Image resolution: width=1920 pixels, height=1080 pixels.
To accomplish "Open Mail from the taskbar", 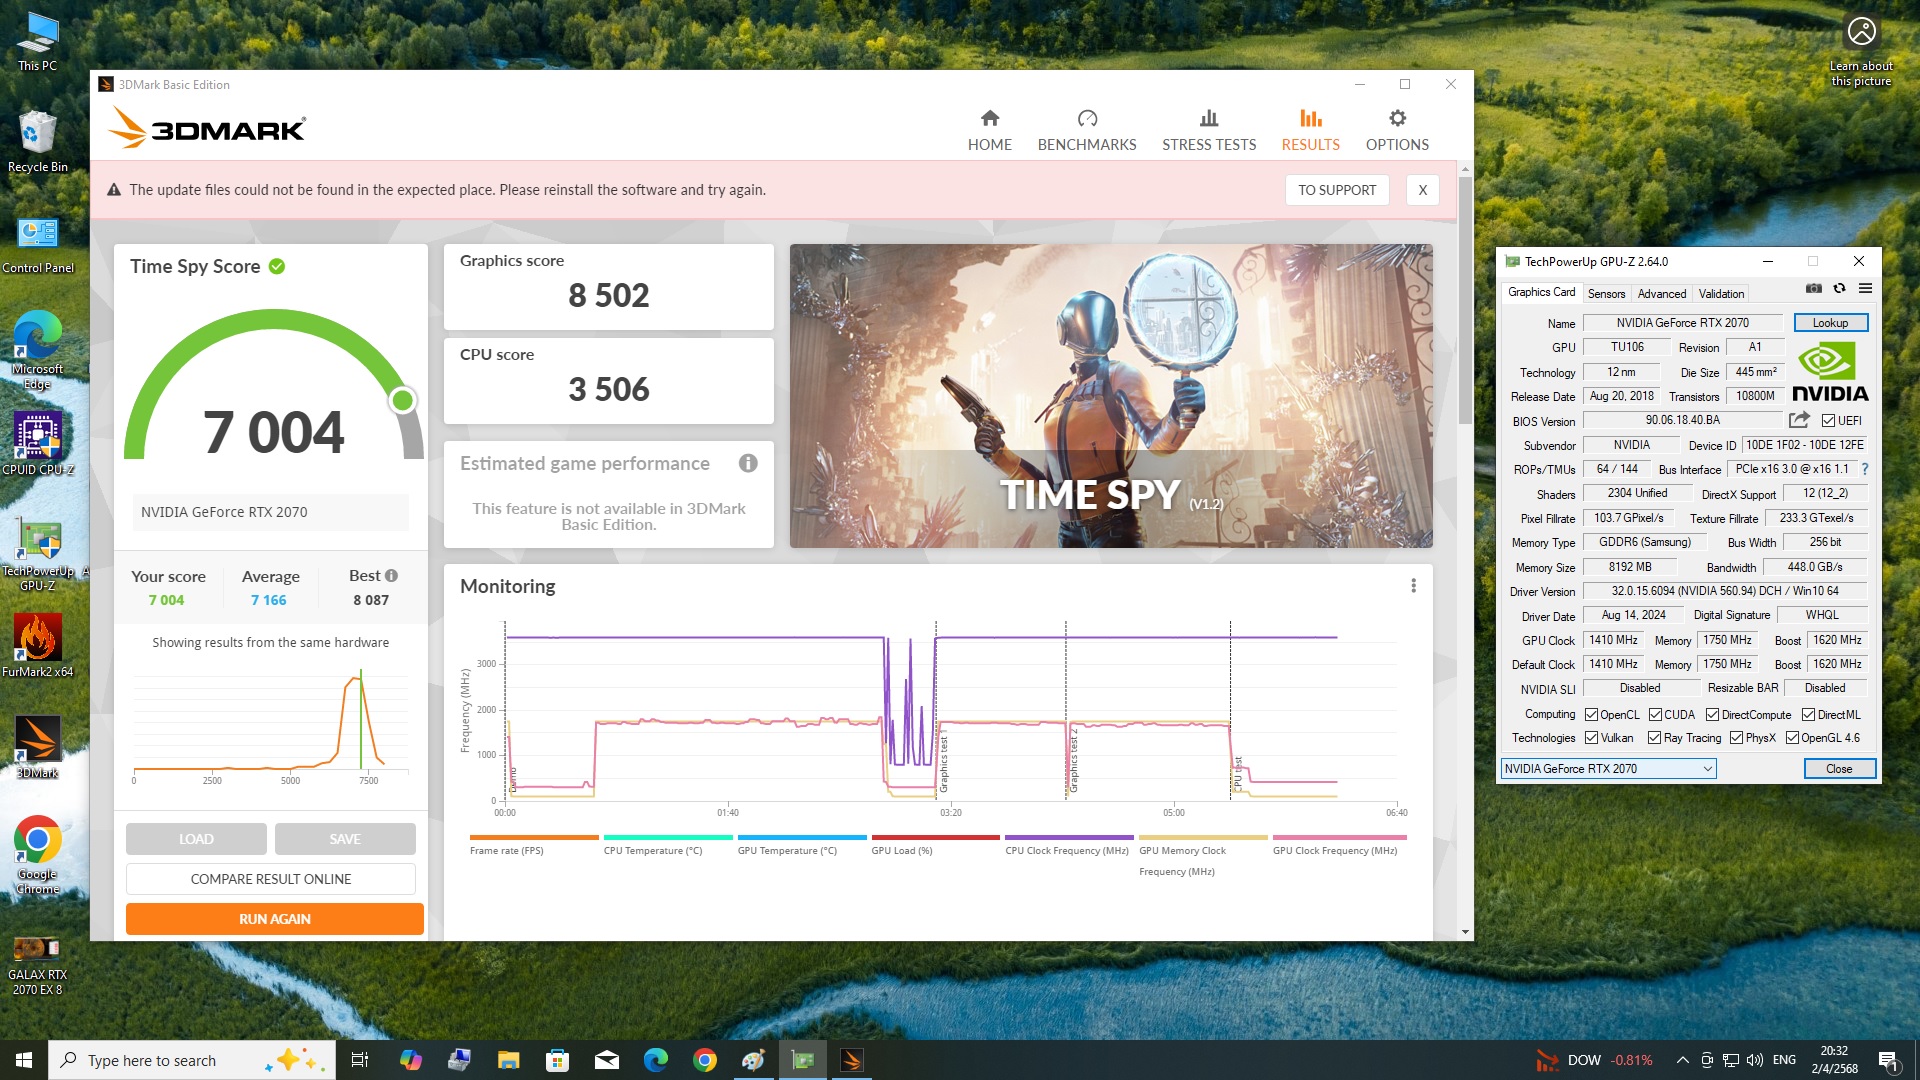I will point(607,1060).
